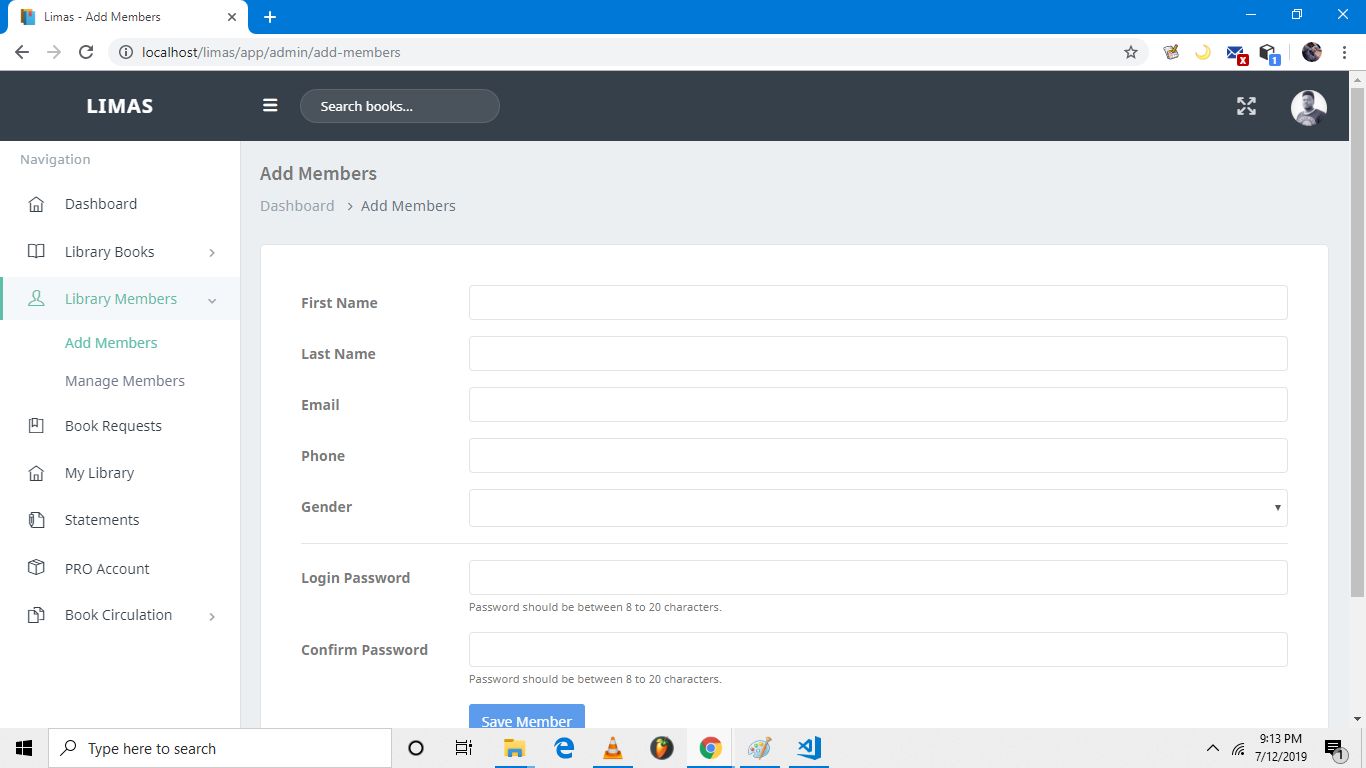Open VLC media player from taskbar

tap(613, 748)
